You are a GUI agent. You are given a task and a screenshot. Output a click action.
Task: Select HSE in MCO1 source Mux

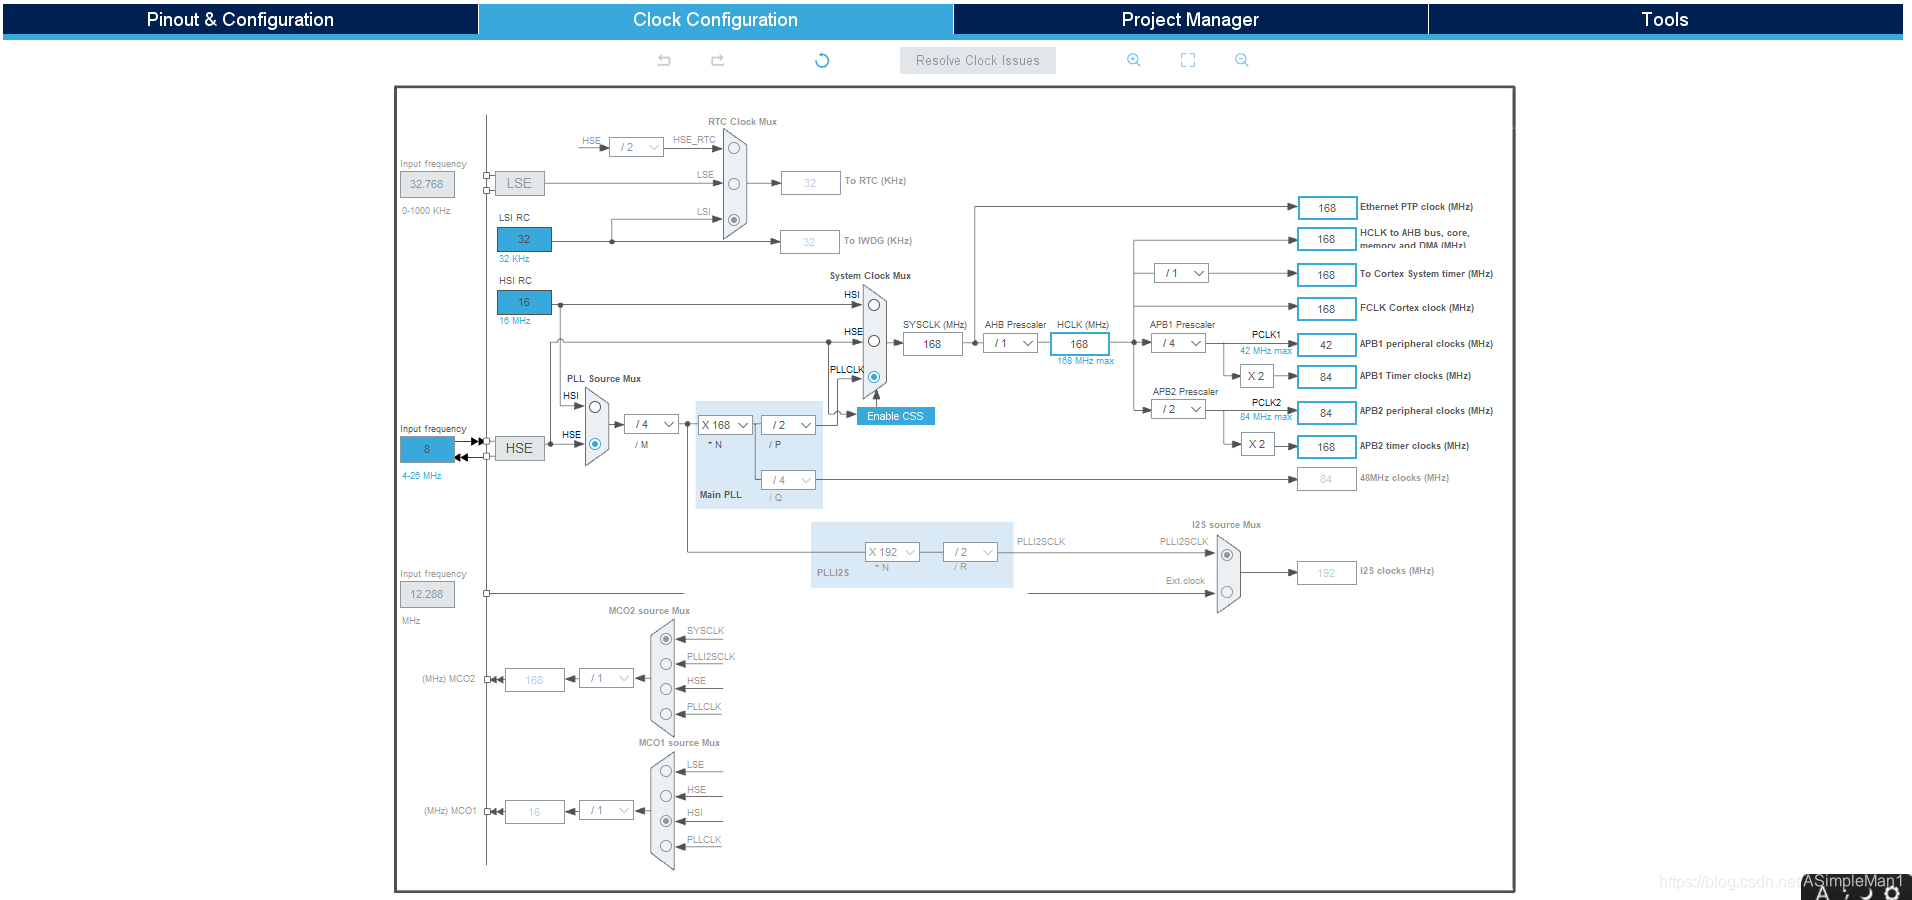tap(666, 796)
